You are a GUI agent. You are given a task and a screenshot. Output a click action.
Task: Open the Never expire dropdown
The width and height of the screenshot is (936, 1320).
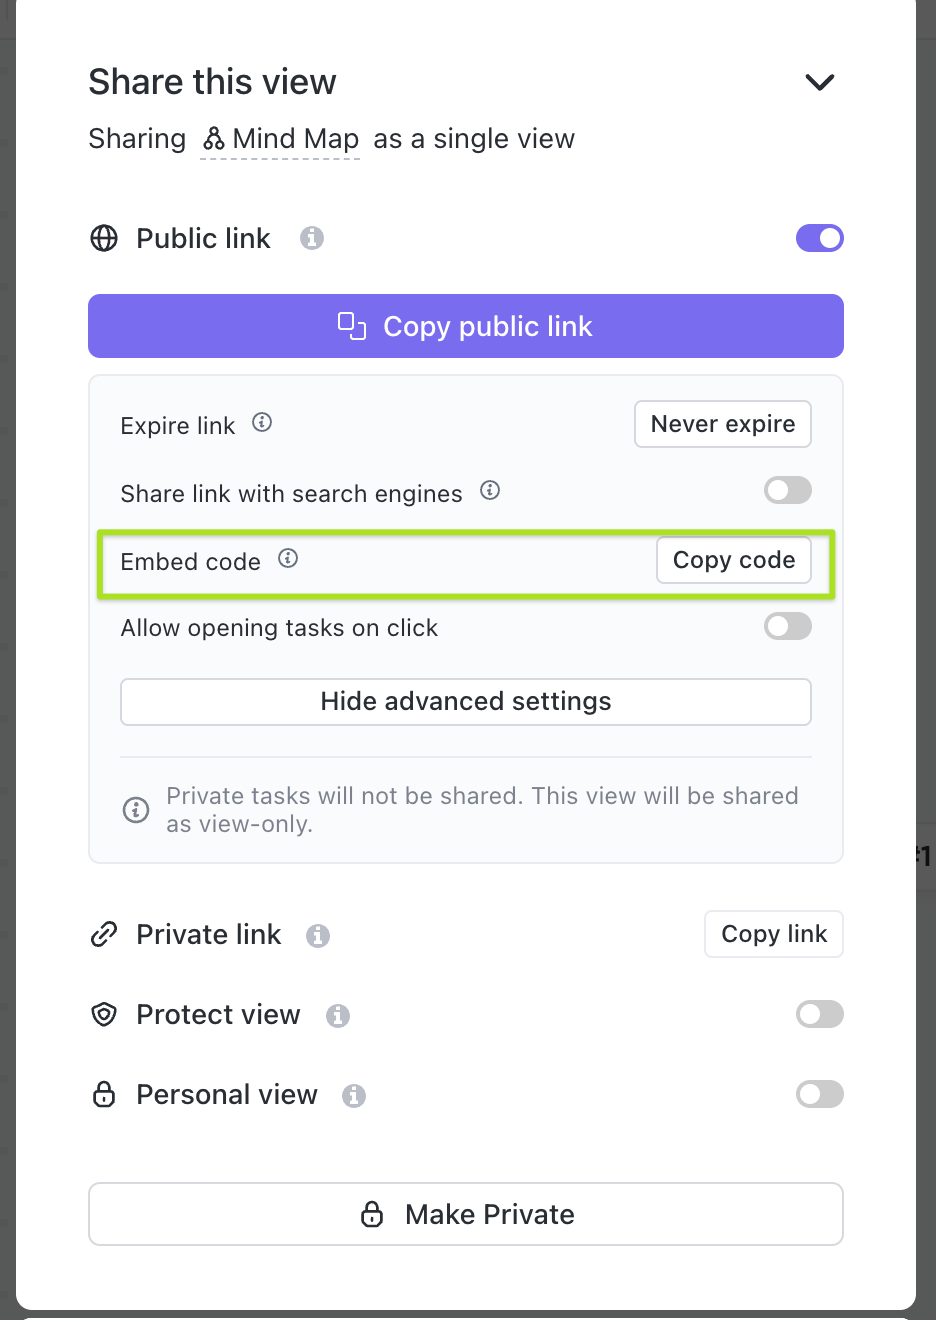pos(723,424)
